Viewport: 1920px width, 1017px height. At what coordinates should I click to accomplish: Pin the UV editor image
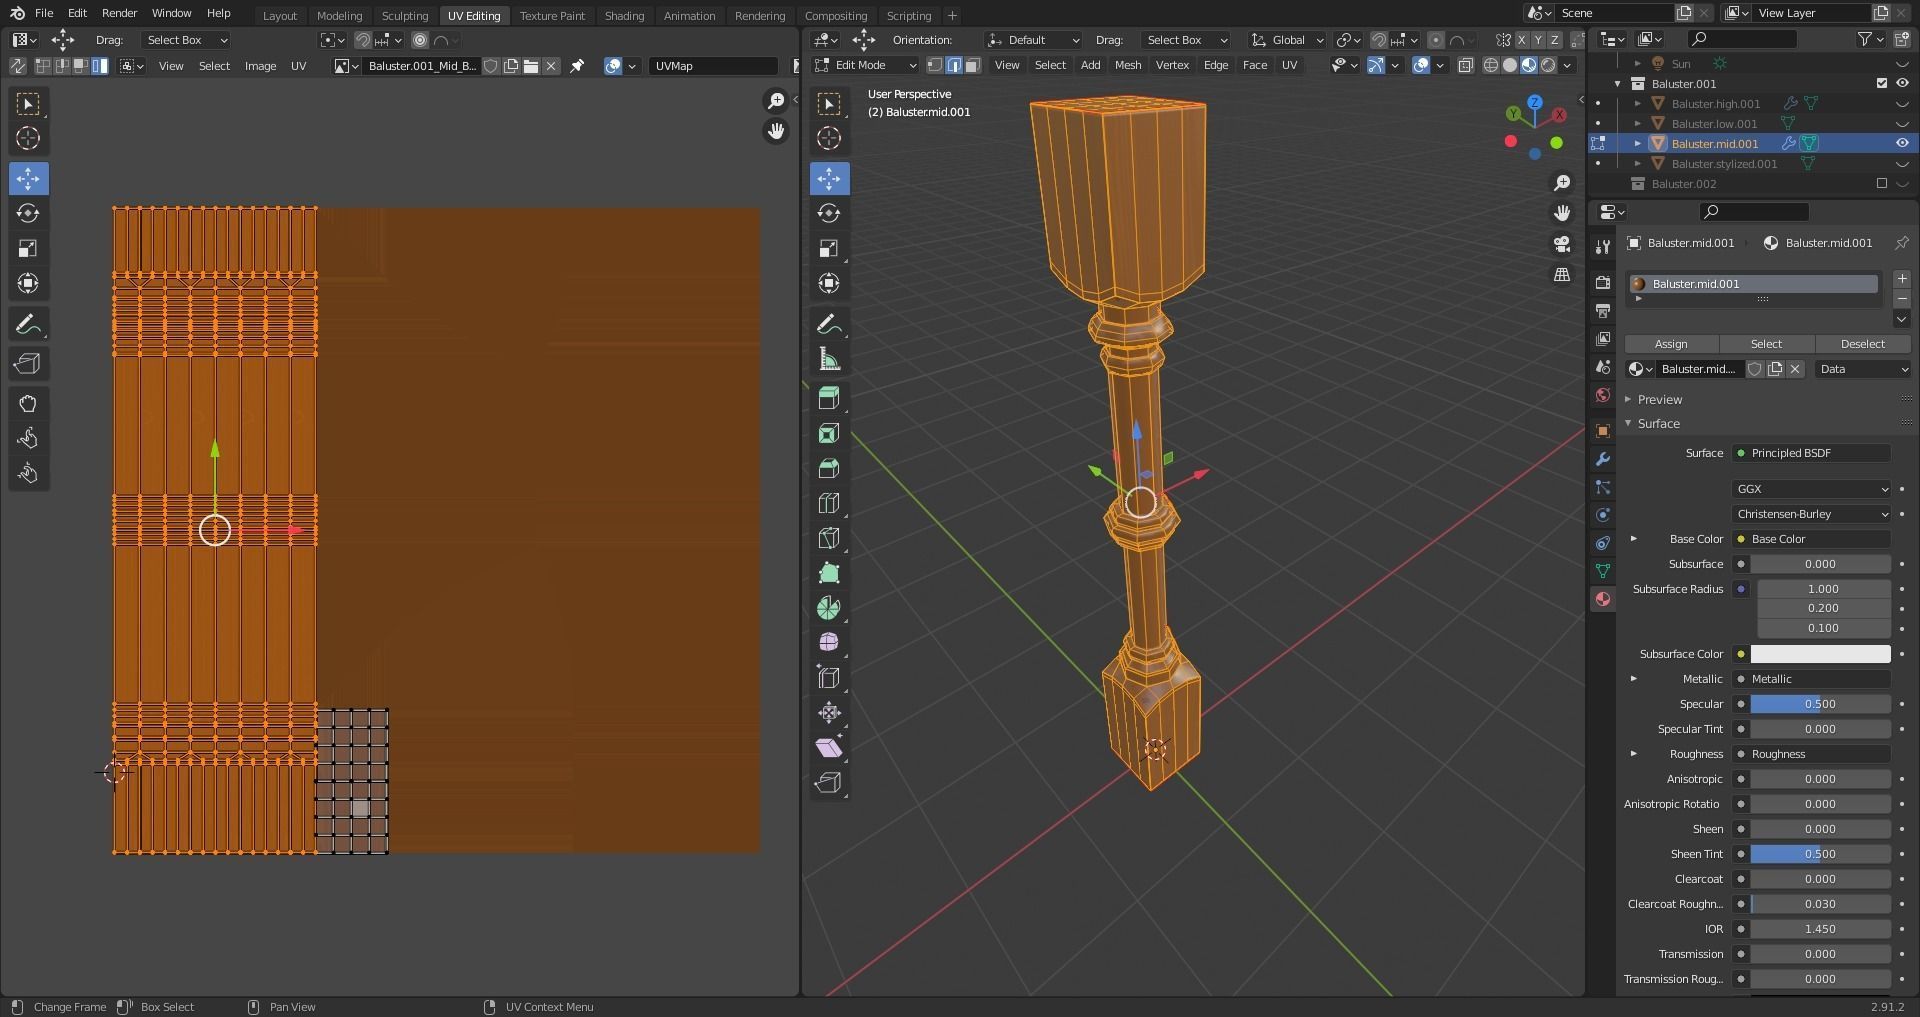[x=577, y=66]
